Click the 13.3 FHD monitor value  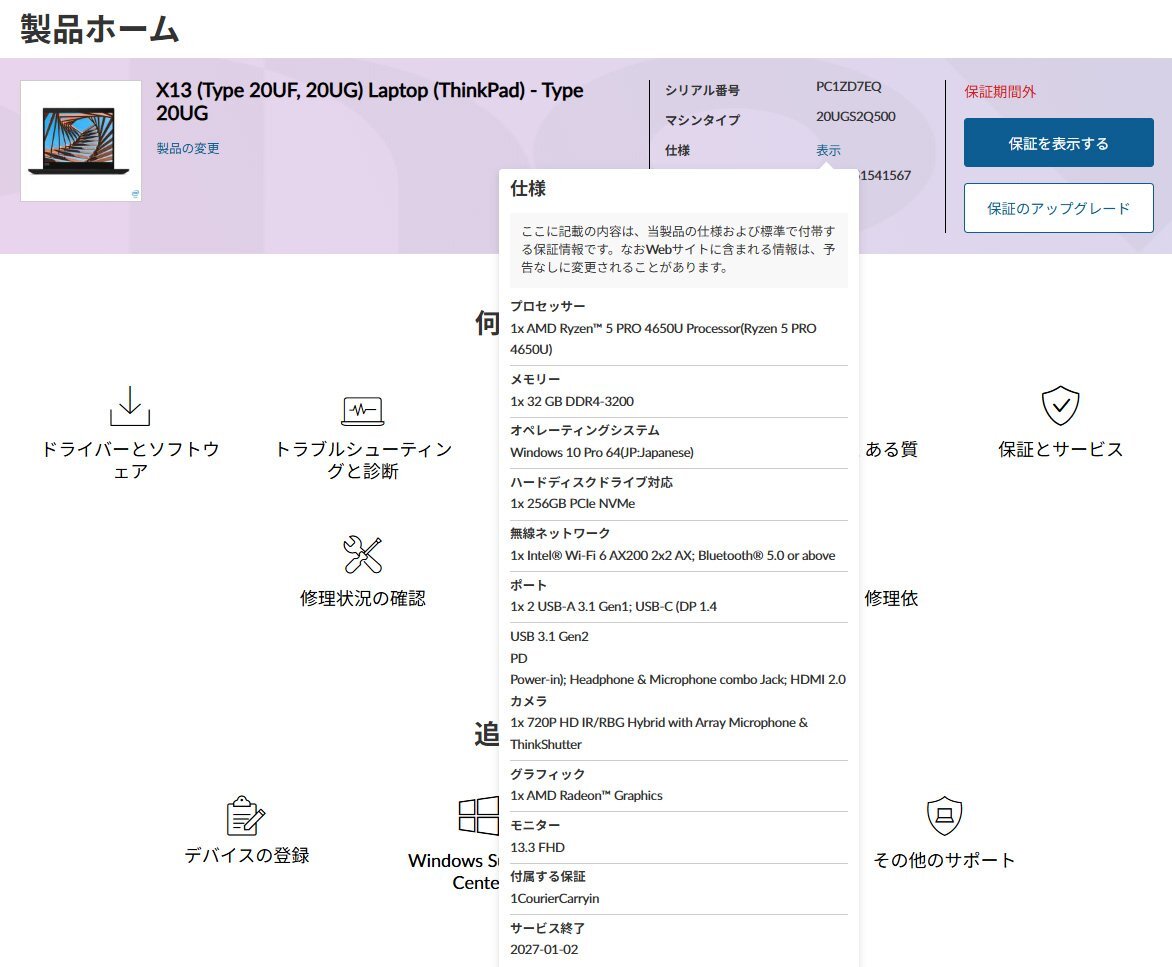coord(537,847)
